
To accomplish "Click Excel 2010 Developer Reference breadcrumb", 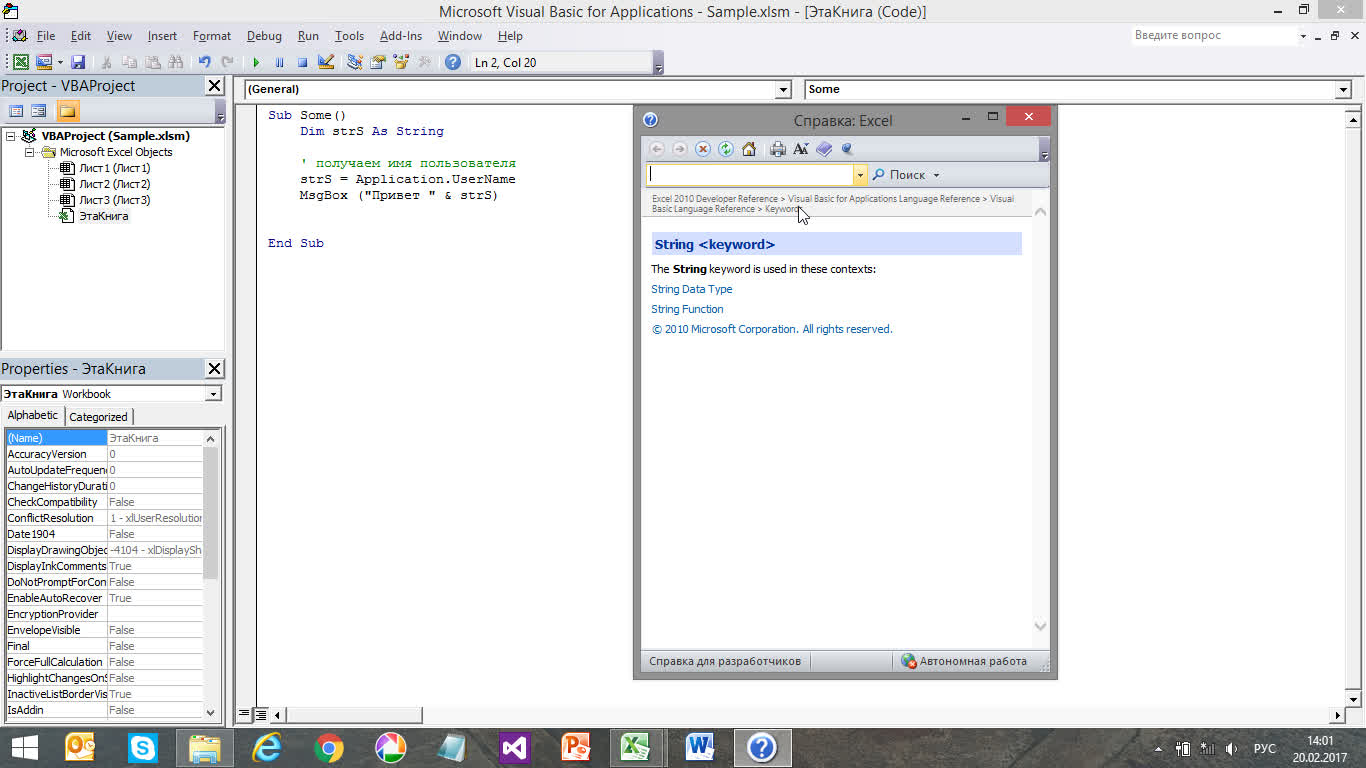I will (x=715, y=199).
